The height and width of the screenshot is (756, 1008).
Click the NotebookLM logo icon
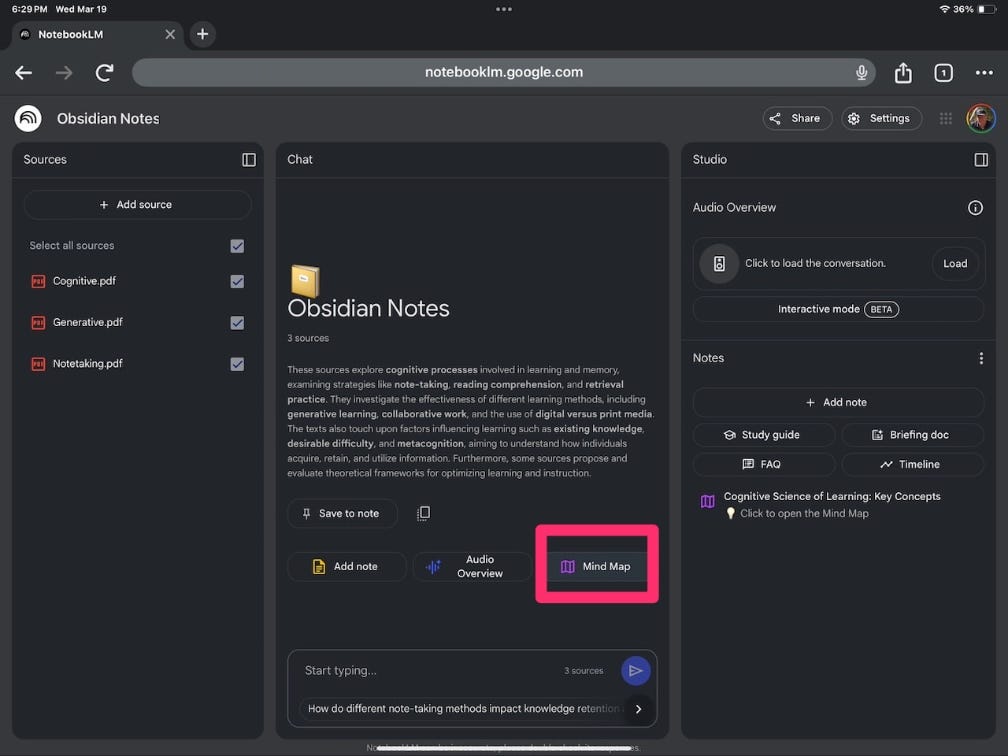coord(28,118)
